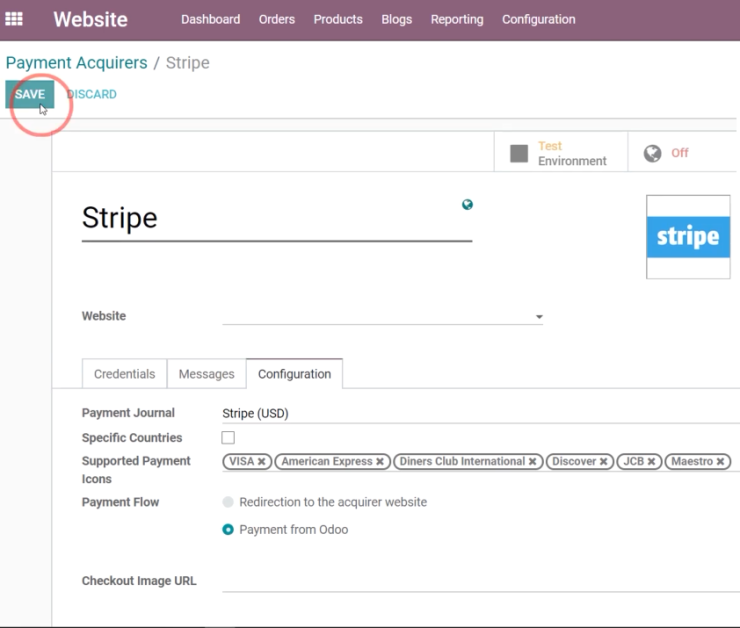Open the top Configuration menu
This screenshot has height=628, width=740.
coord(538,19)
